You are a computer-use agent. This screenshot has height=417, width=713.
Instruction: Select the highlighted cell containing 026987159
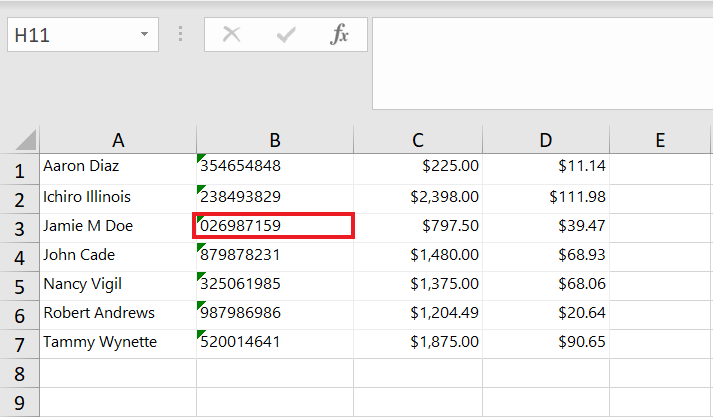coord(274,226)
